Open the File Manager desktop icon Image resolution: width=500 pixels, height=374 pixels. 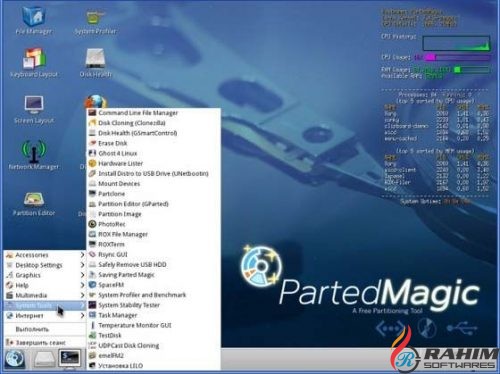tap(34, 21)
